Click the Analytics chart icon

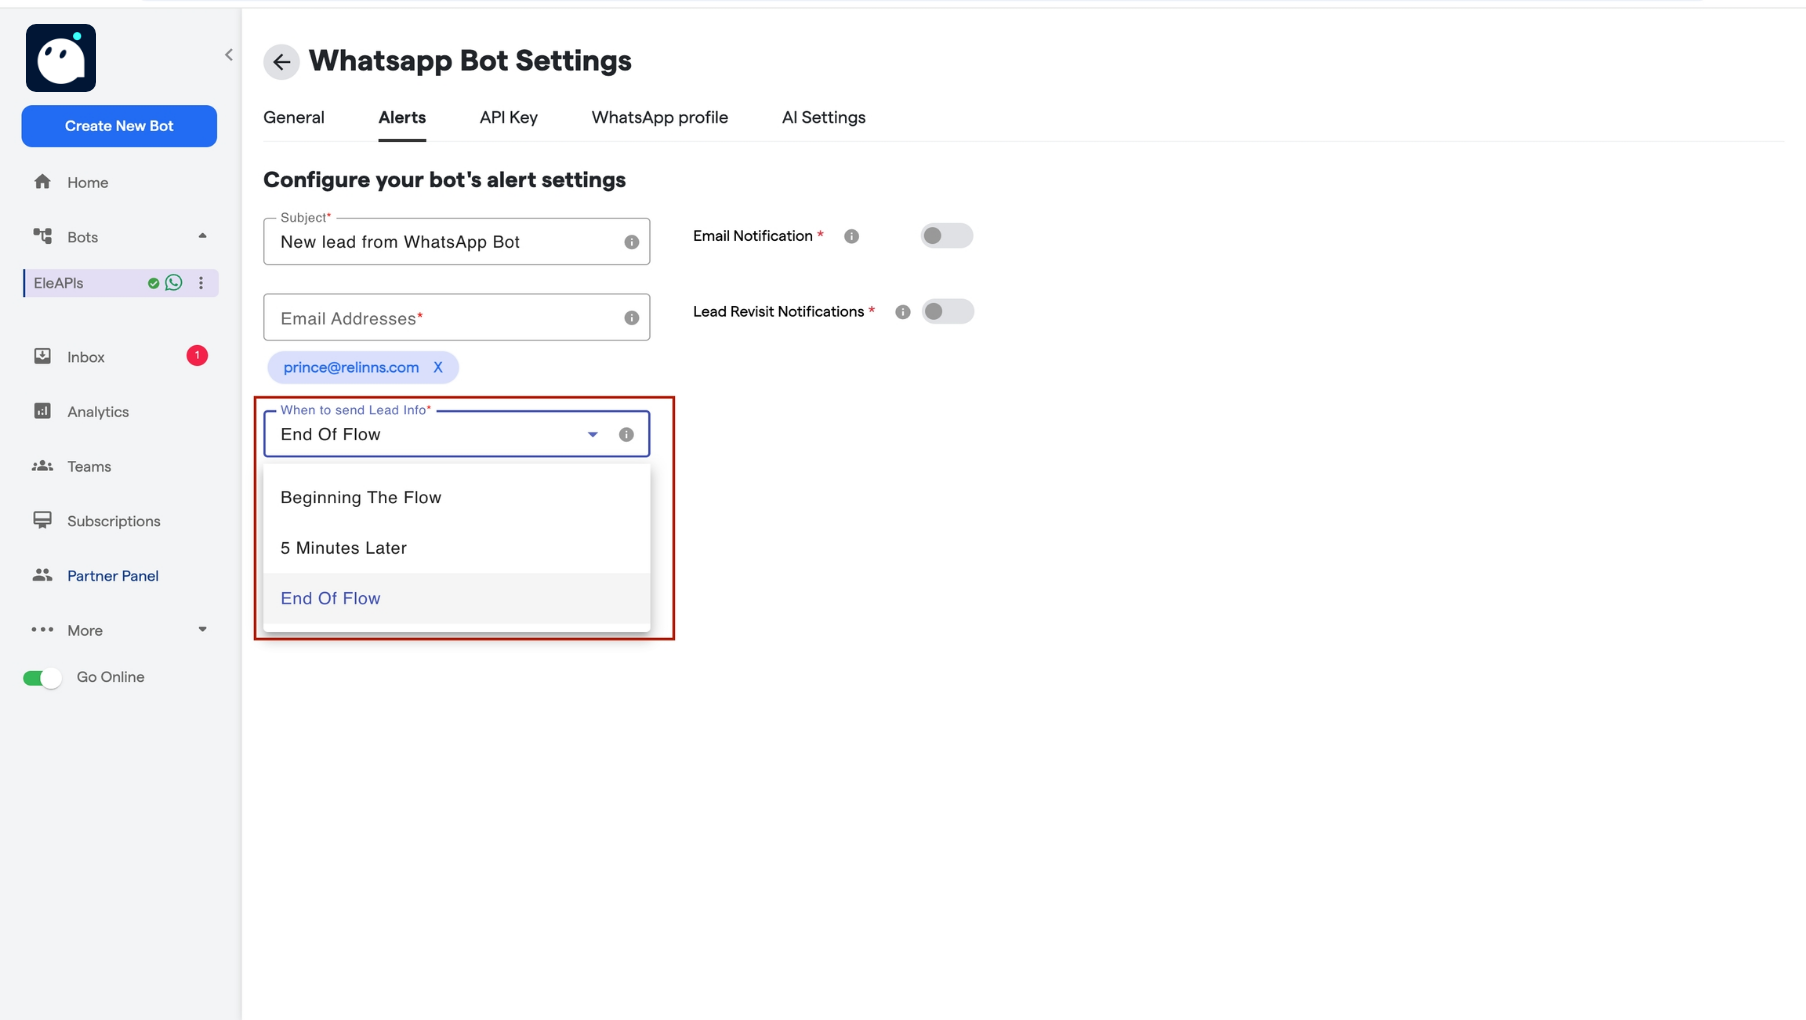[x=42, y=411]
